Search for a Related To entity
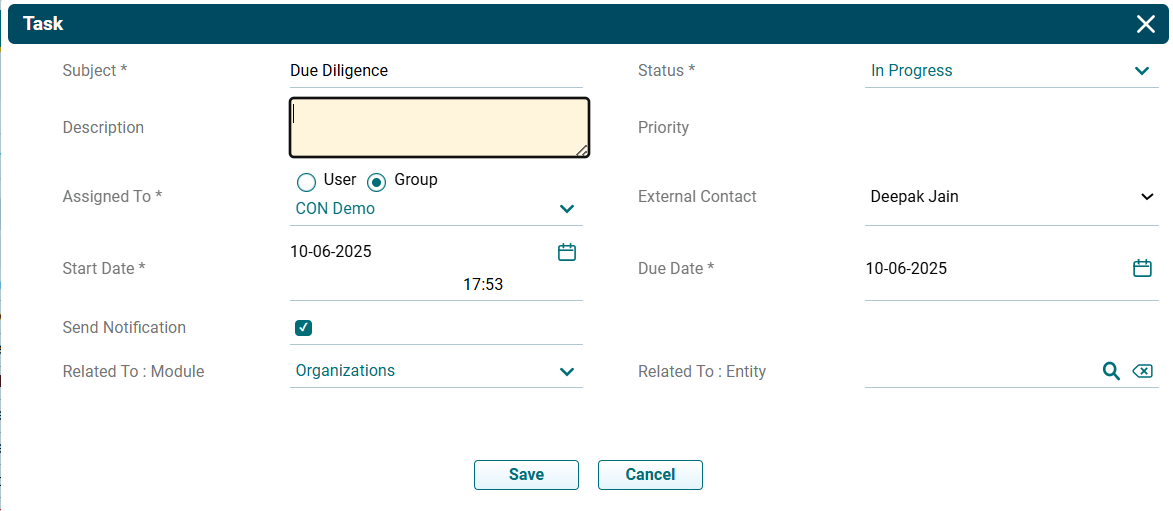The image size is (1173, 511). coord(1111,371)
